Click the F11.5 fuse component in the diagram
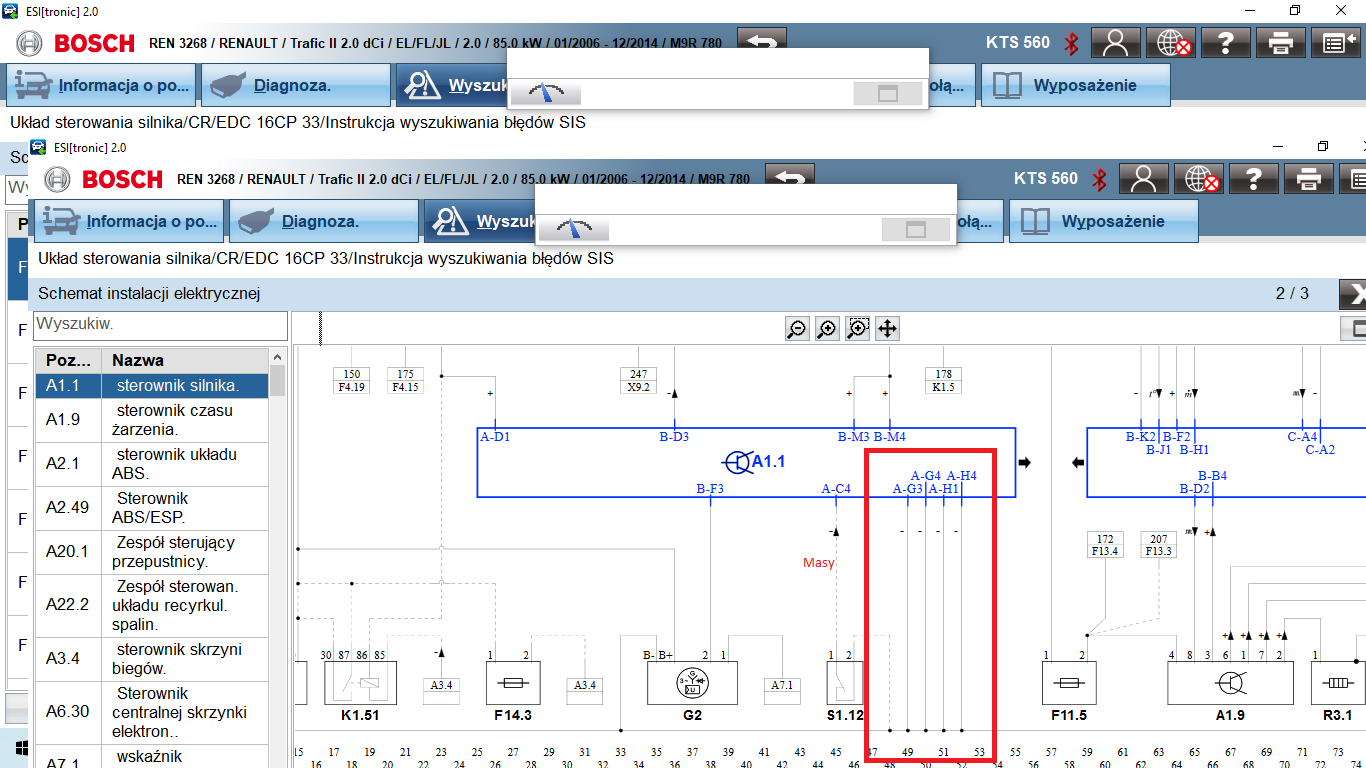The width and height of the screenshot is (1366, 768). 1069,682
